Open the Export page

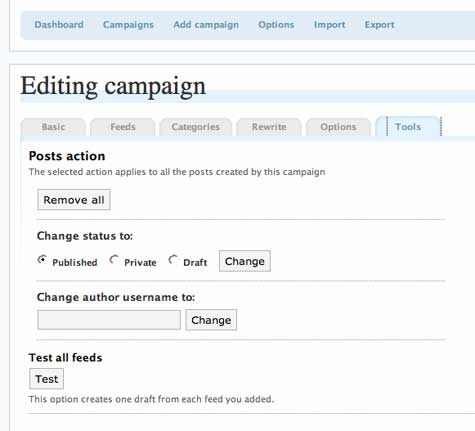(x=379, y=25)
